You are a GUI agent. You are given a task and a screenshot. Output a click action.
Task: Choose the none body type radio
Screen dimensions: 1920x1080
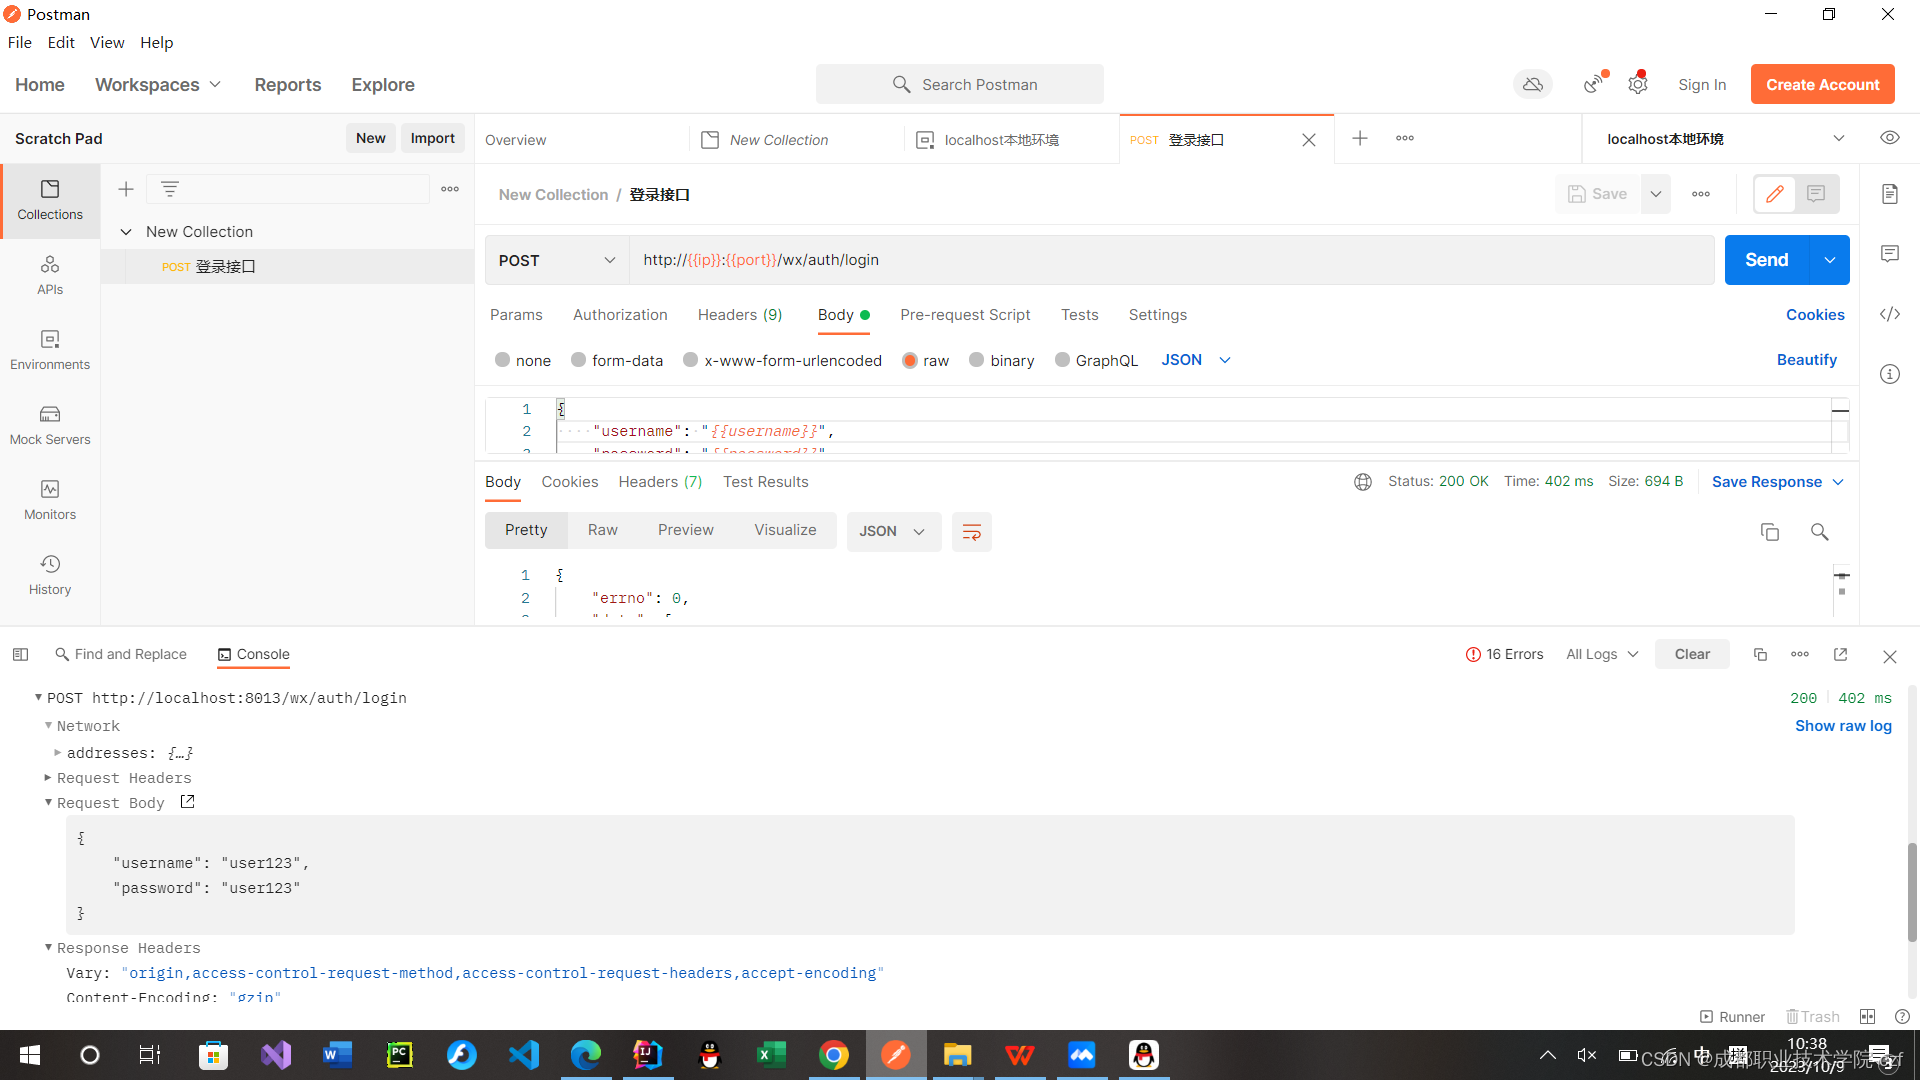(x=503, y=360)
